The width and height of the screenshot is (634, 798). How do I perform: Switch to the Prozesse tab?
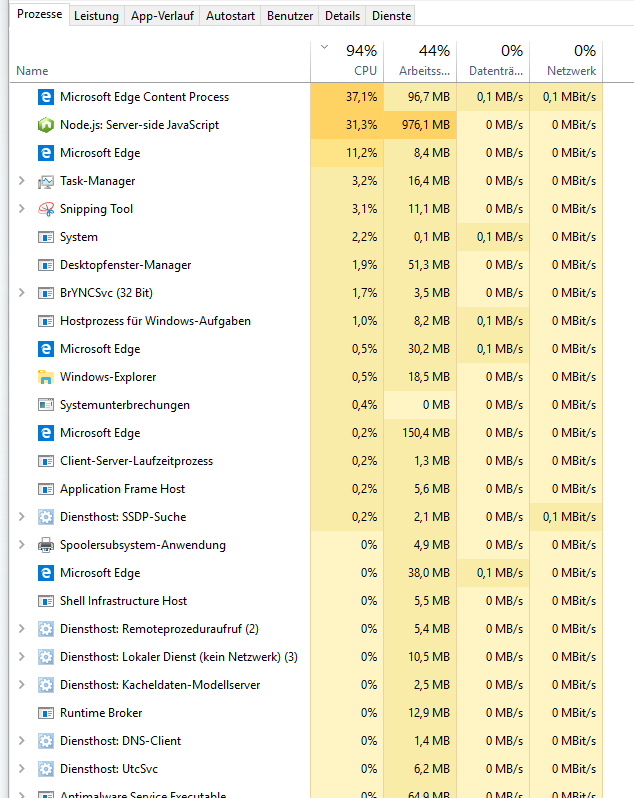click(39, 14)
